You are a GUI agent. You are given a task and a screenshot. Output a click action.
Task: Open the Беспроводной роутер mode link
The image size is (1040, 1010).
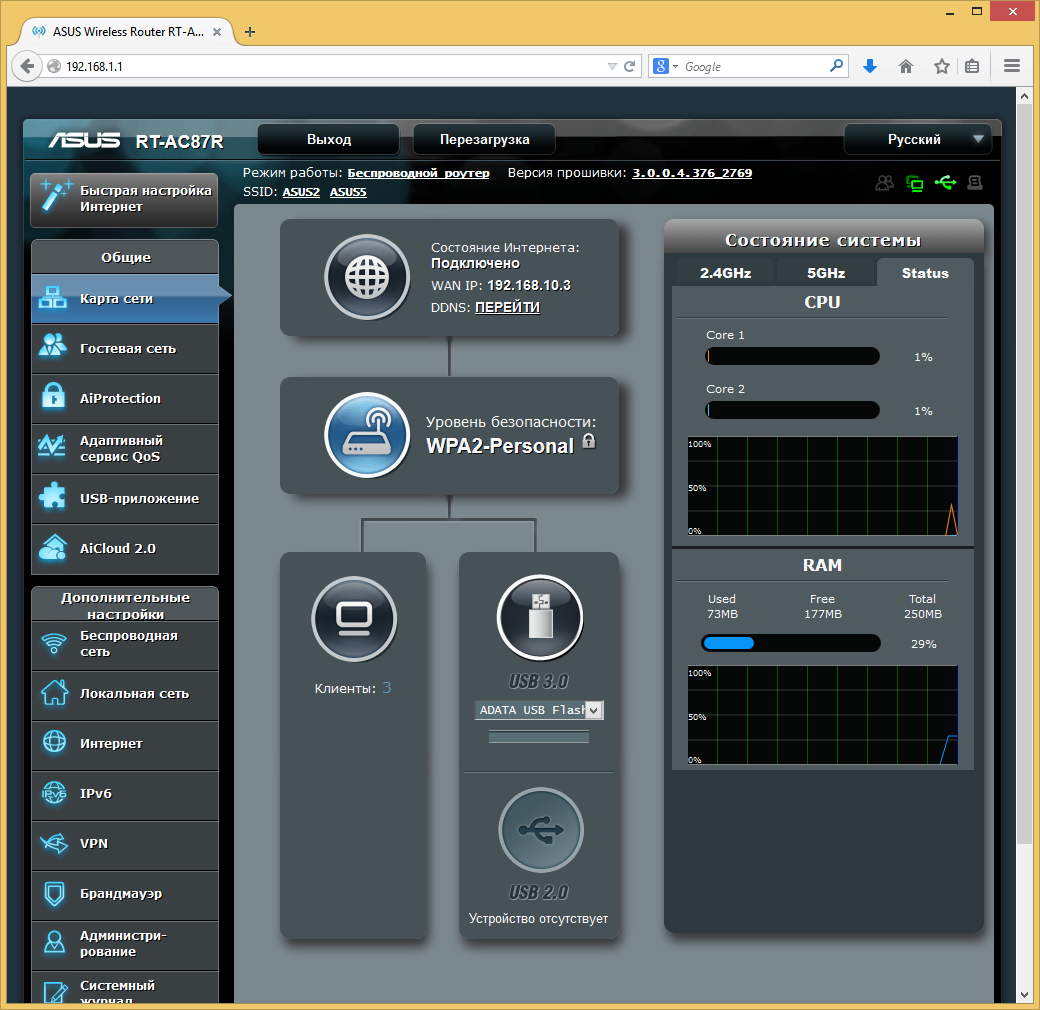tap(419, 173)
